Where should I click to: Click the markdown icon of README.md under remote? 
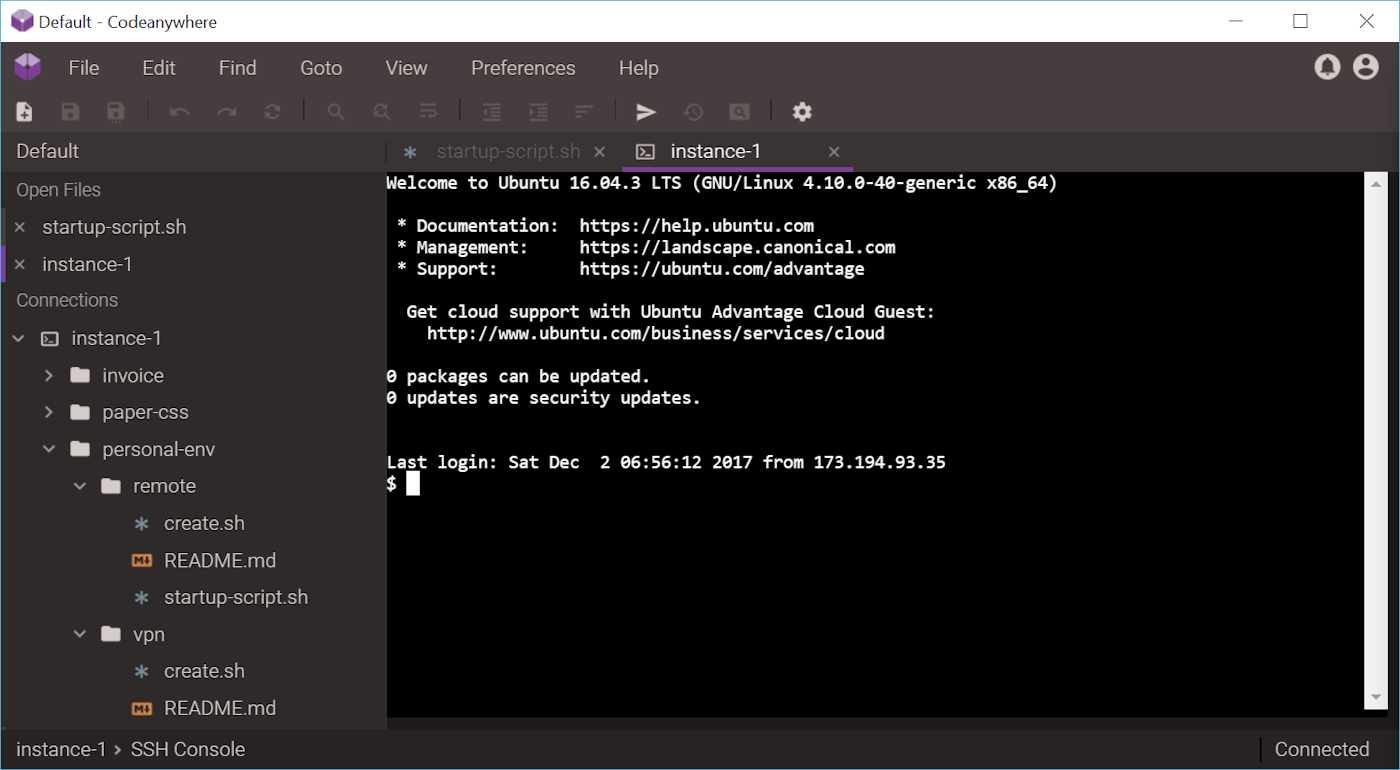142,561
